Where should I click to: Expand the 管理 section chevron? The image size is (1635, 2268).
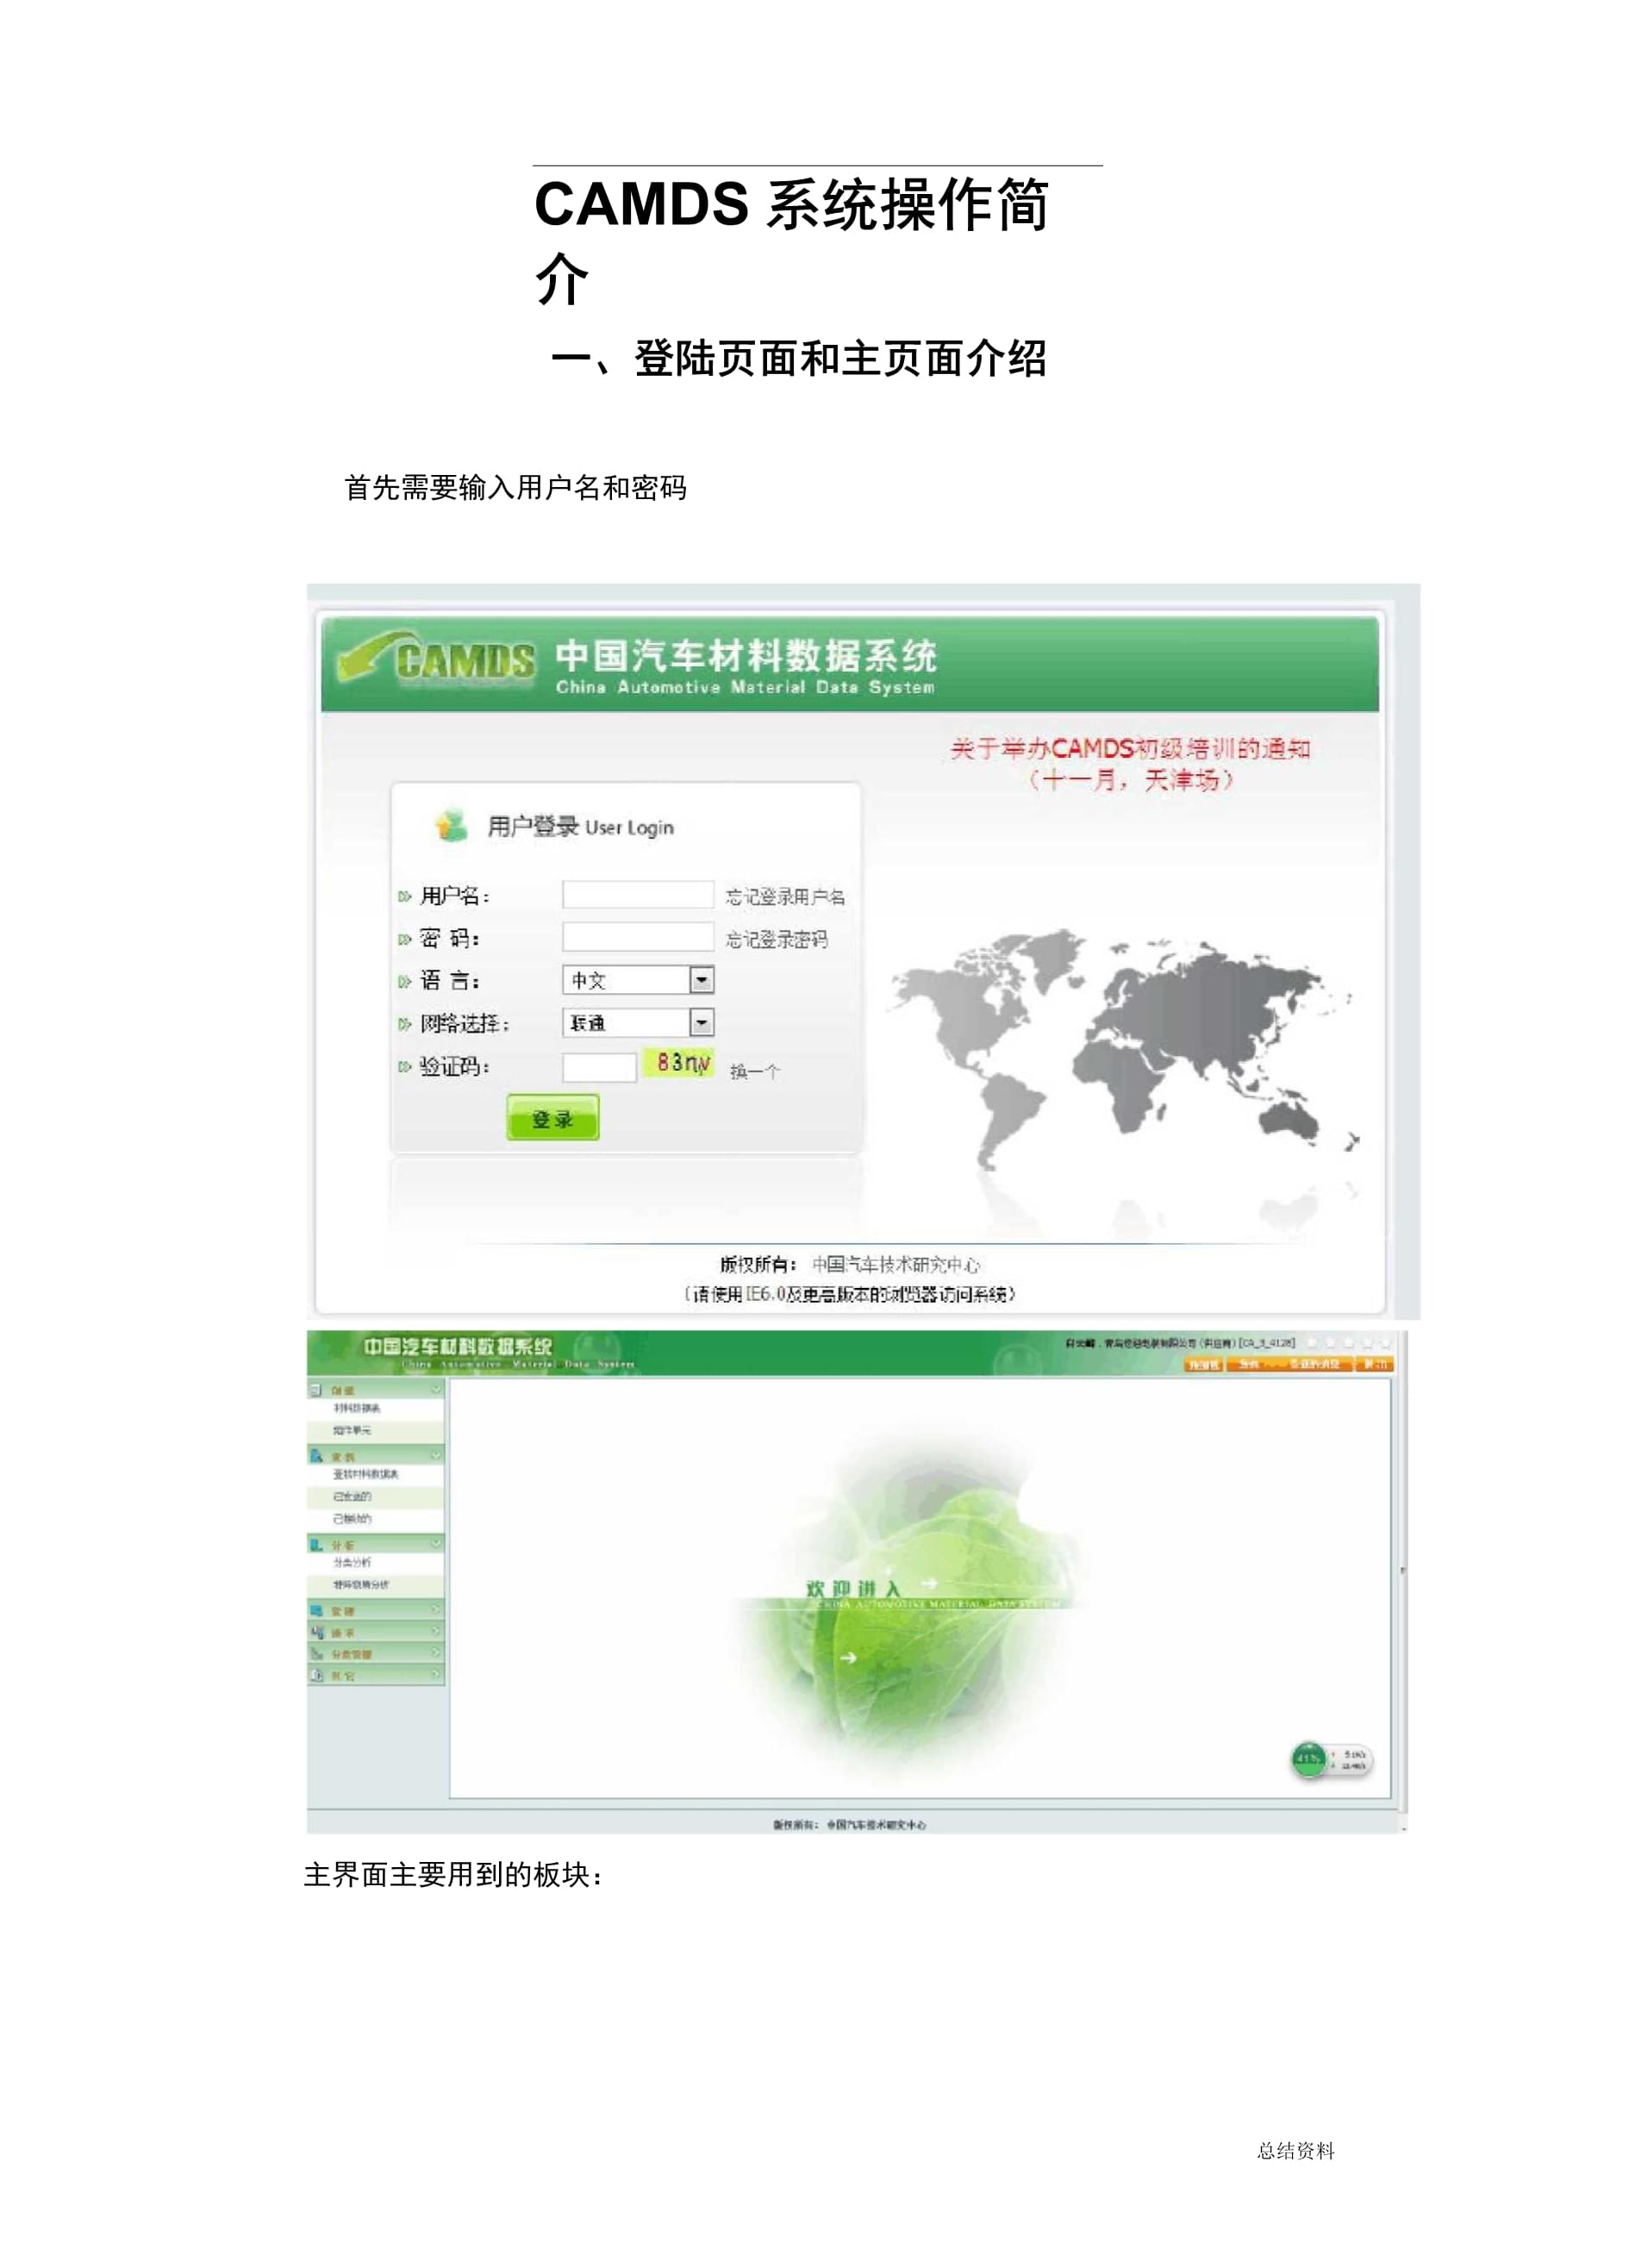pos(436,1609)
